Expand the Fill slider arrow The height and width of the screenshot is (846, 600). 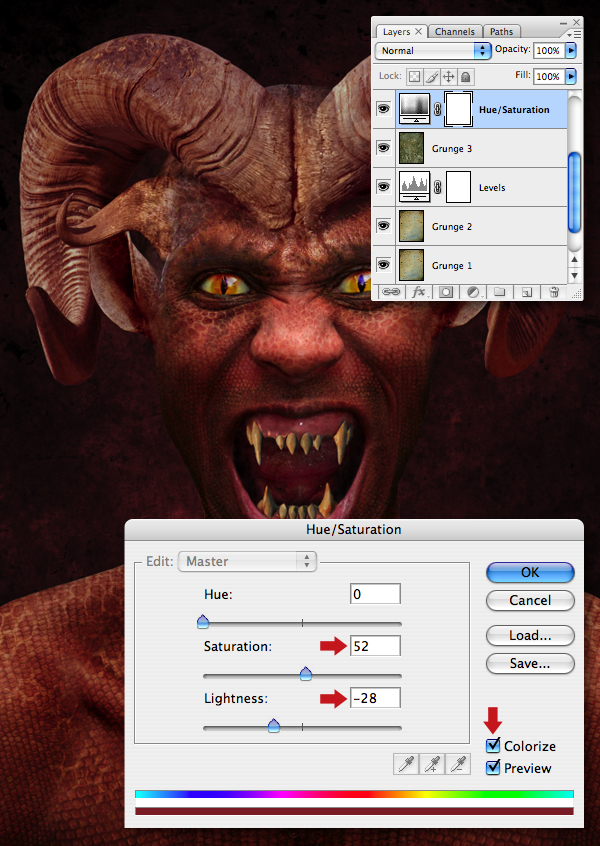(x=571, y=77)
